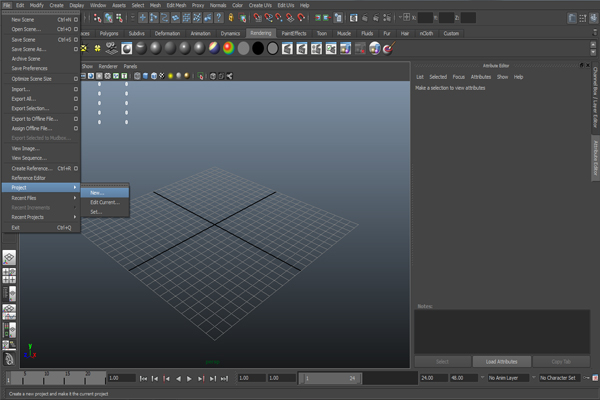Viewport: 600px width, 400px height.
Task: Switch to the Polygons shelf tab
Action: pos(109,33)
